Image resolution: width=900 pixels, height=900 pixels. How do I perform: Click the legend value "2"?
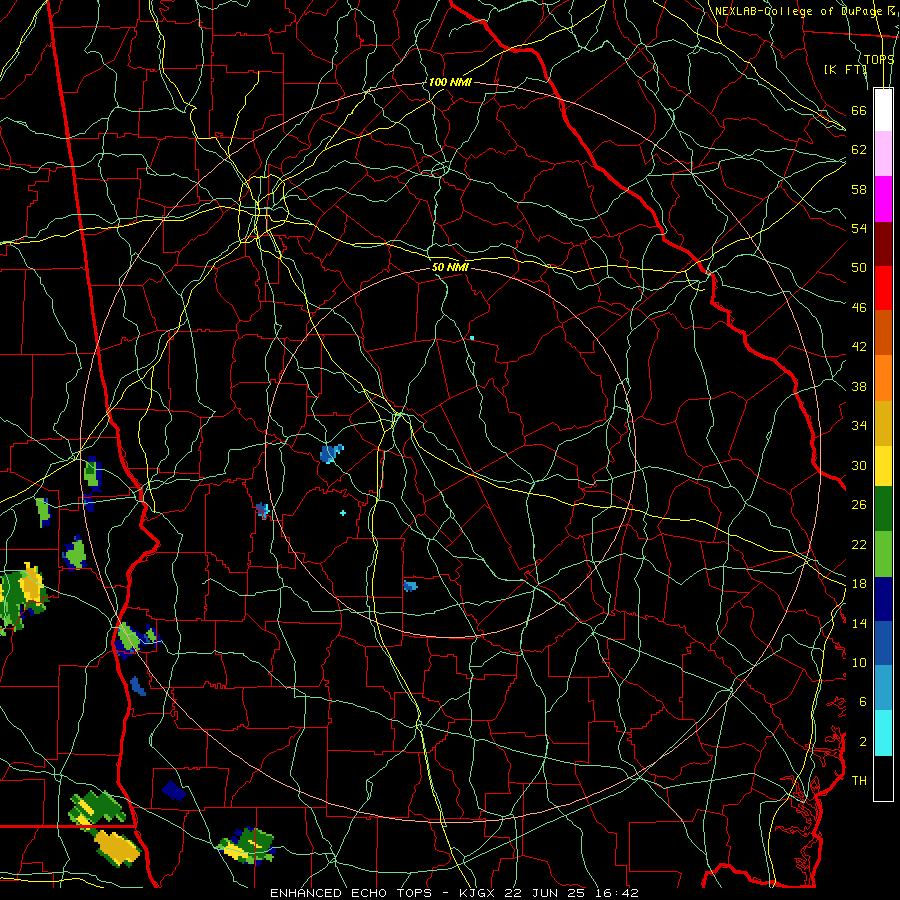click(x=862, y=742)
